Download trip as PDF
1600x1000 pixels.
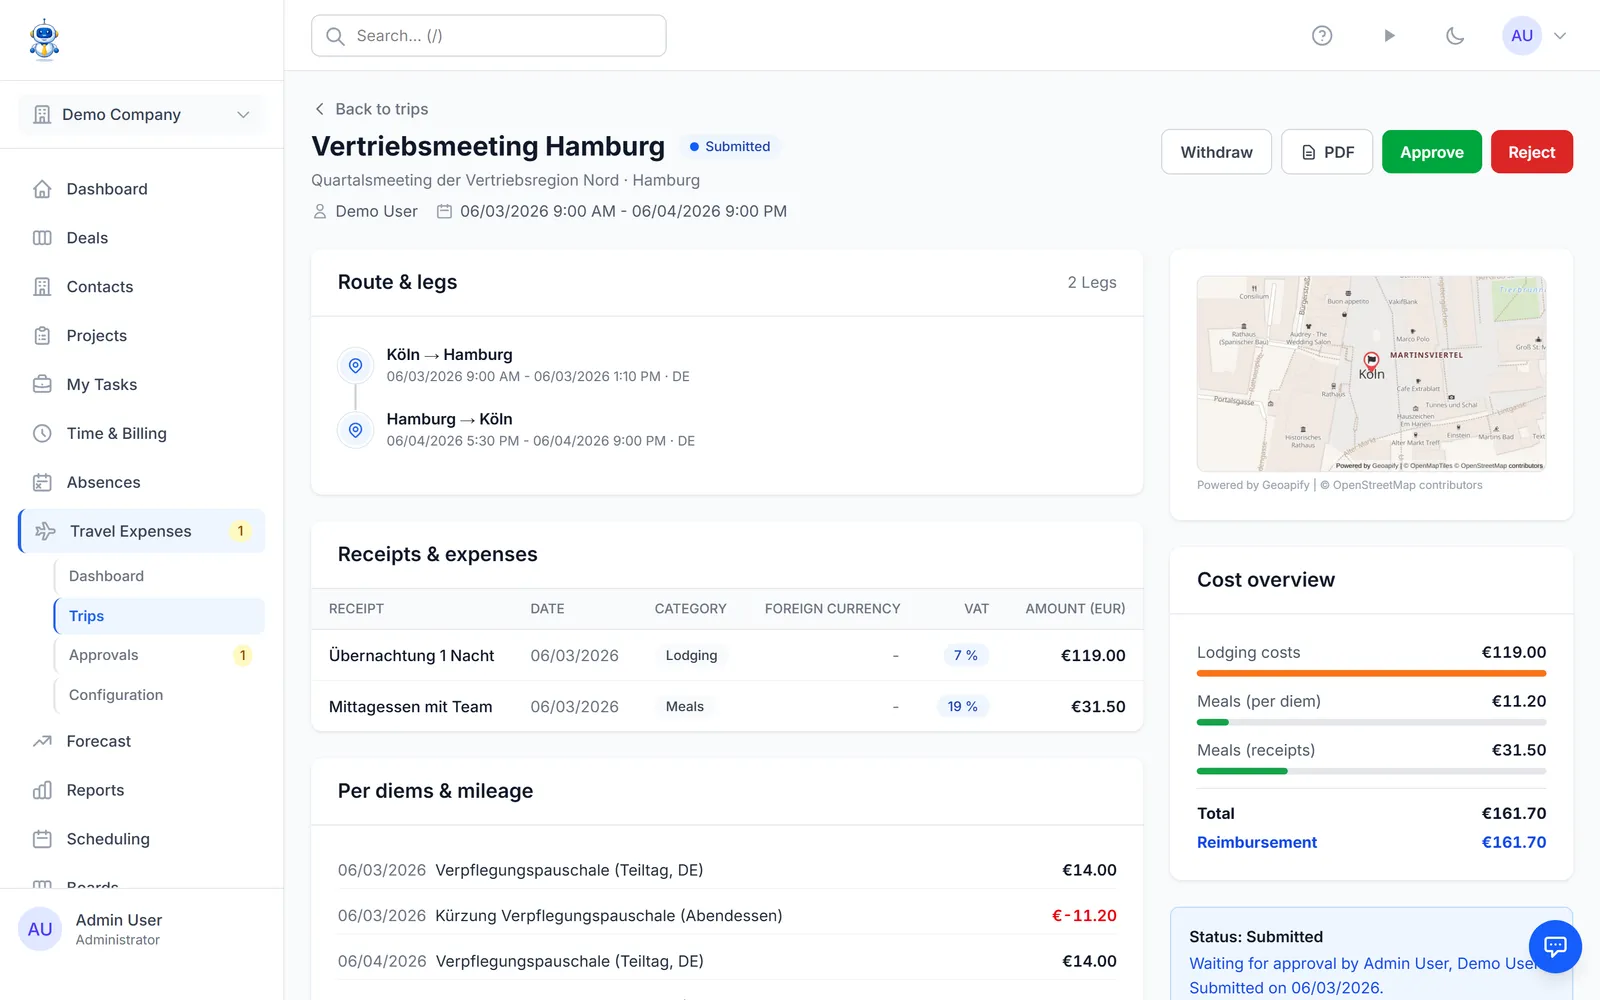pyautogui.click(x=1327, y=152)
